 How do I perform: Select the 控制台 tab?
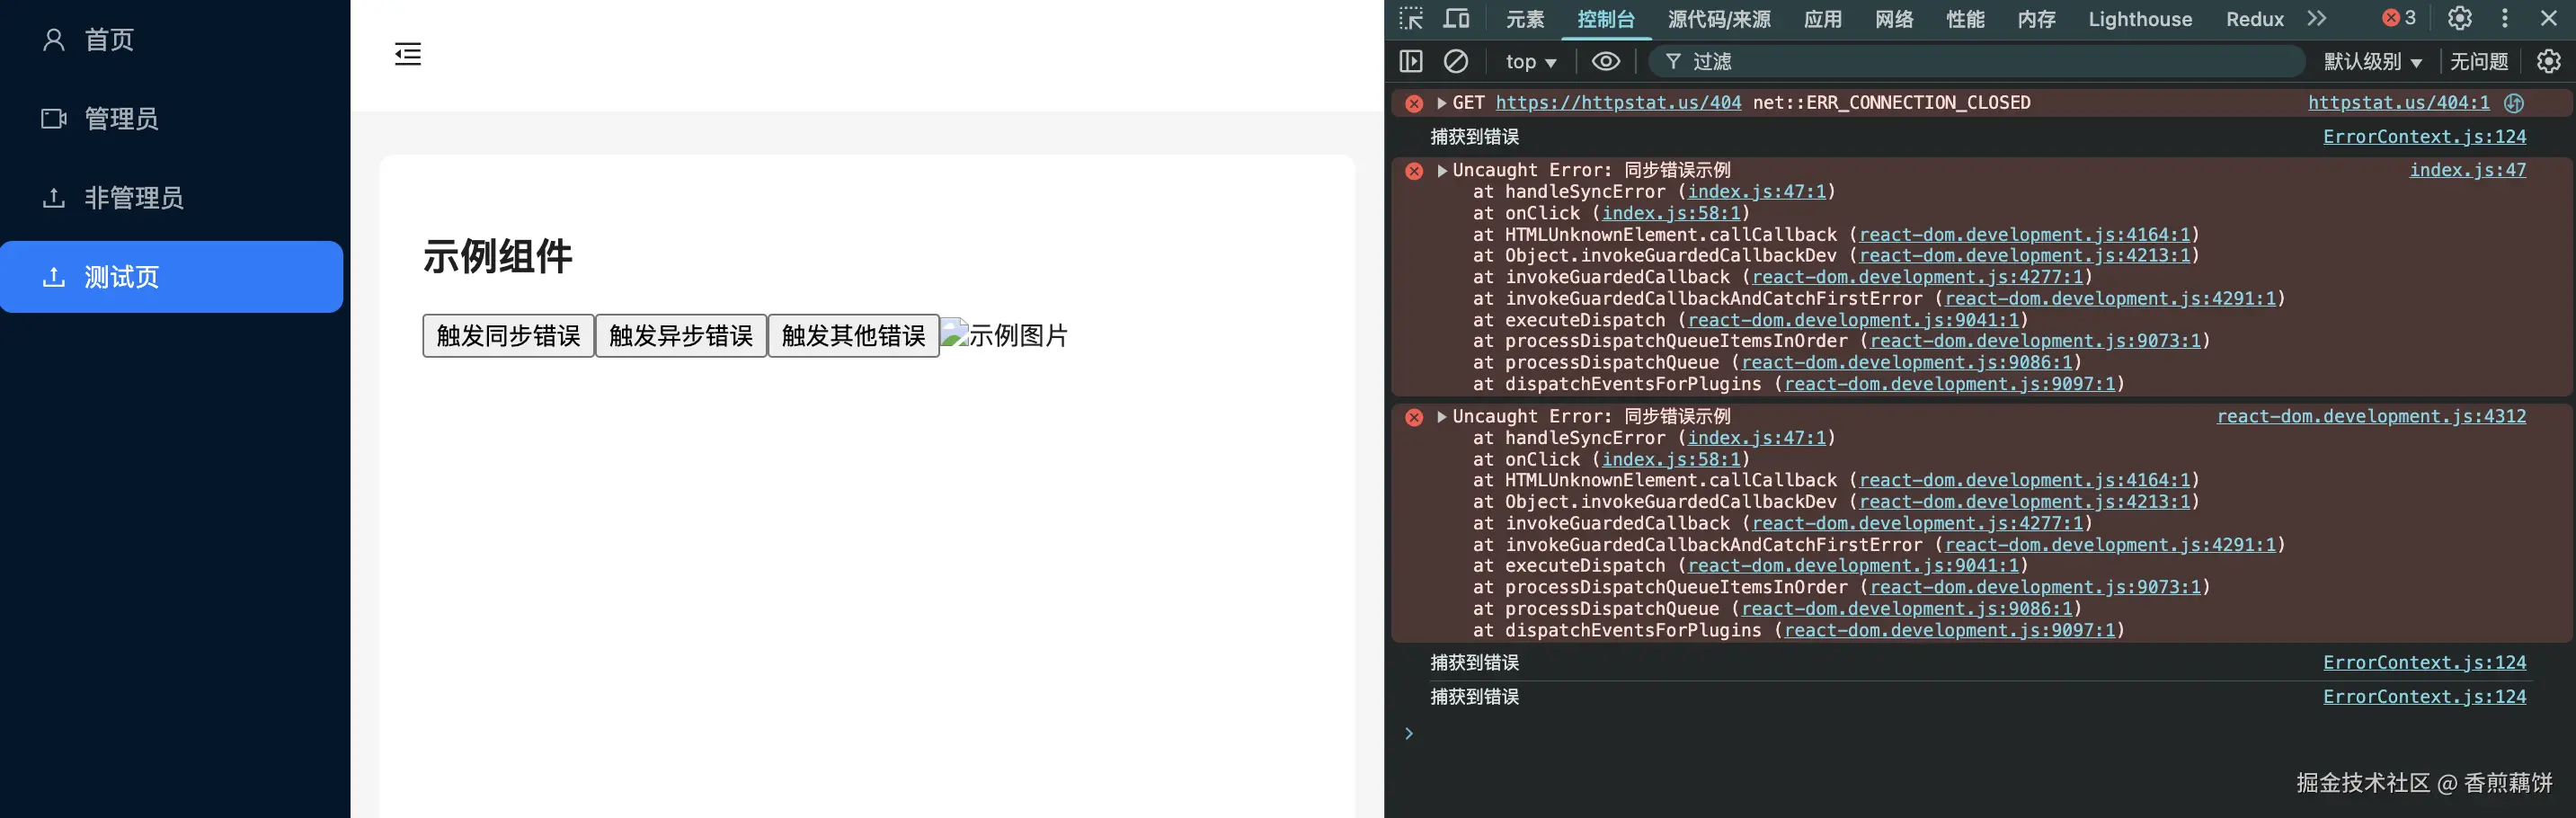click(1606, 19)
